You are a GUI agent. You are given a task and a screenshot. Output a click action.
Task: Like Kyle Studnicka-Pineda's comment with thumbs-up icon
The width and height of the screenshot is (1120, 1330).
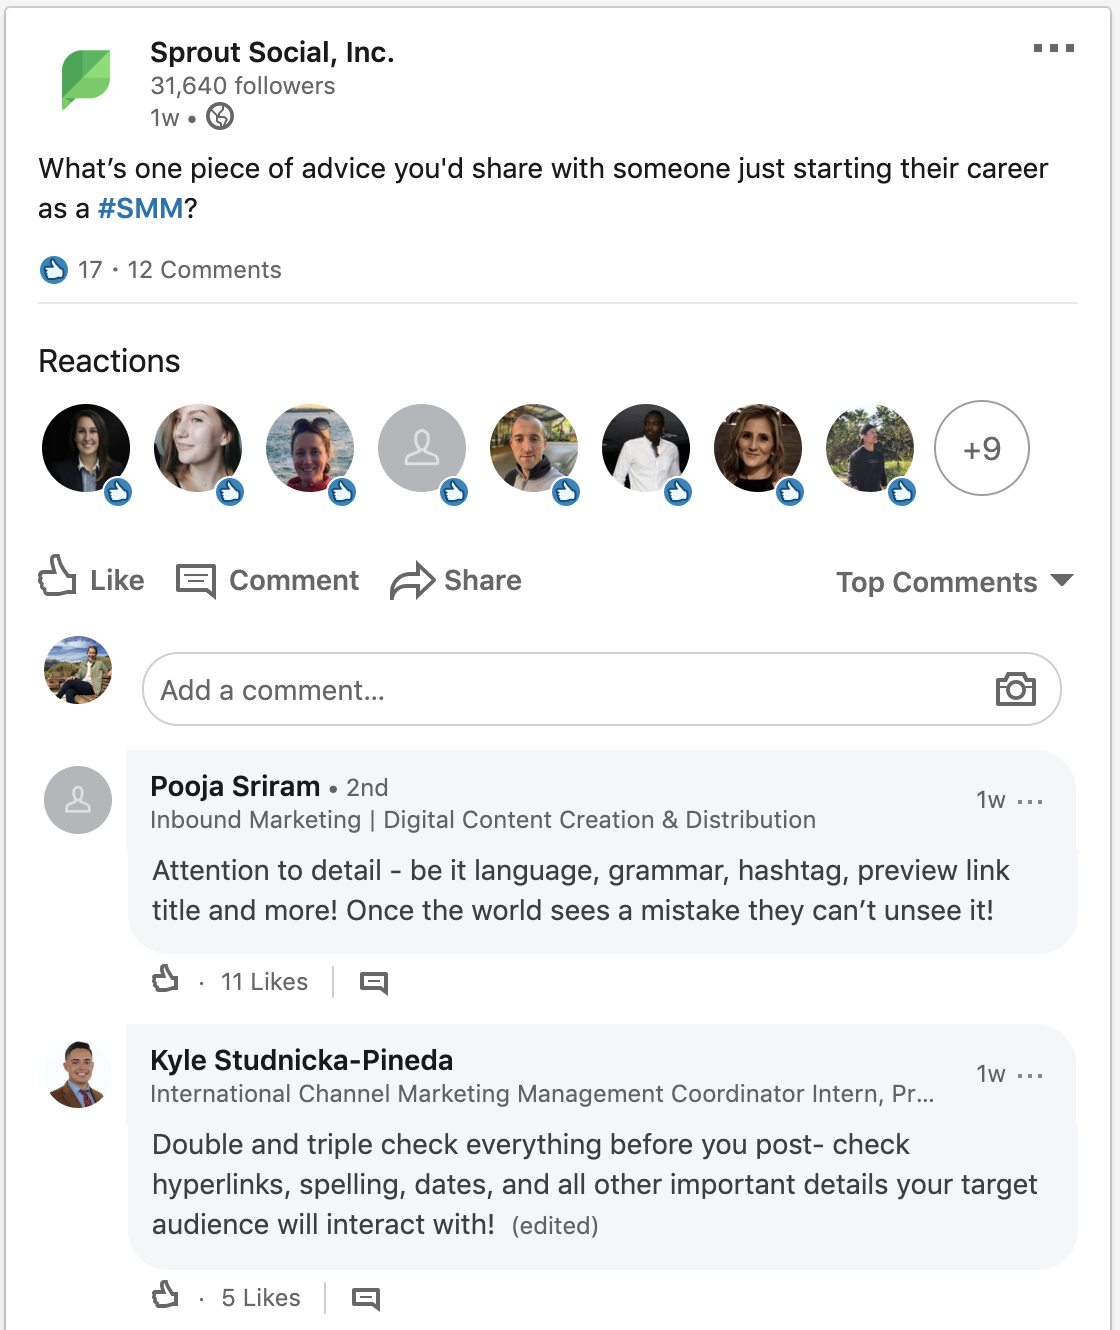(x=165, y=1295)
